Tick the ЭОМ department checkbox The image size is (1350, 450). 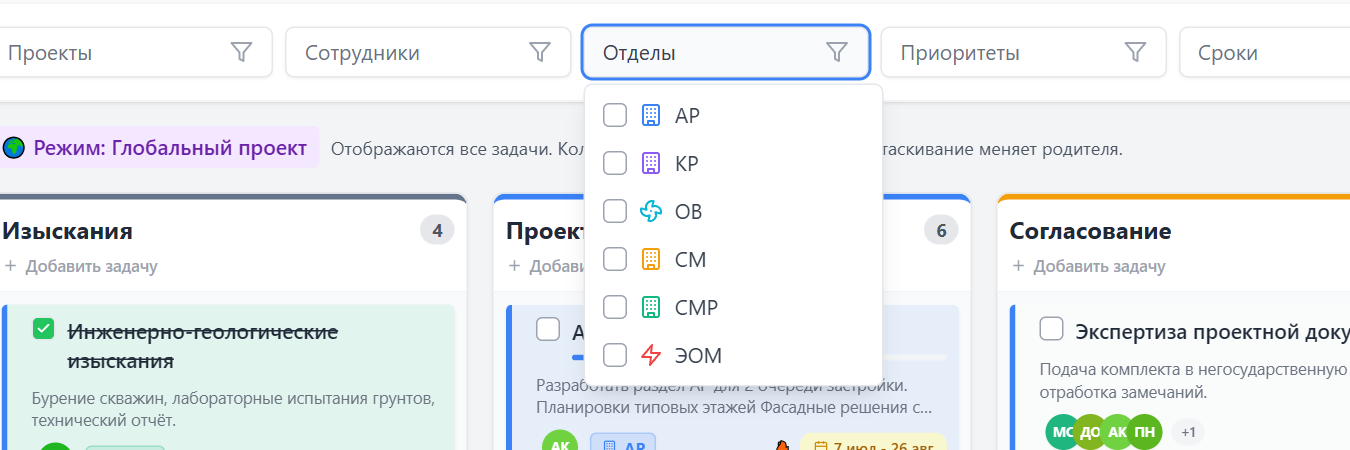click(615, 355)
